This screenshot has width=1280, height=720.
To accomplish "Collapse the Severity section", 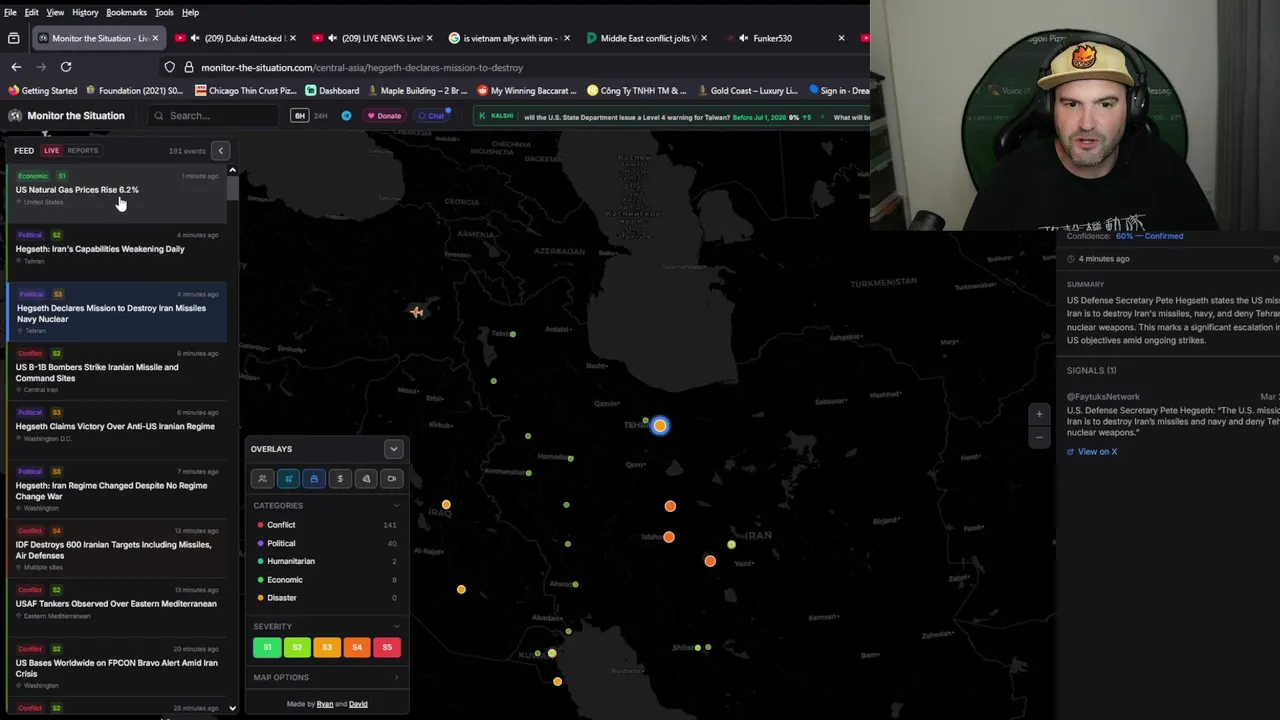I will (396, 627).
